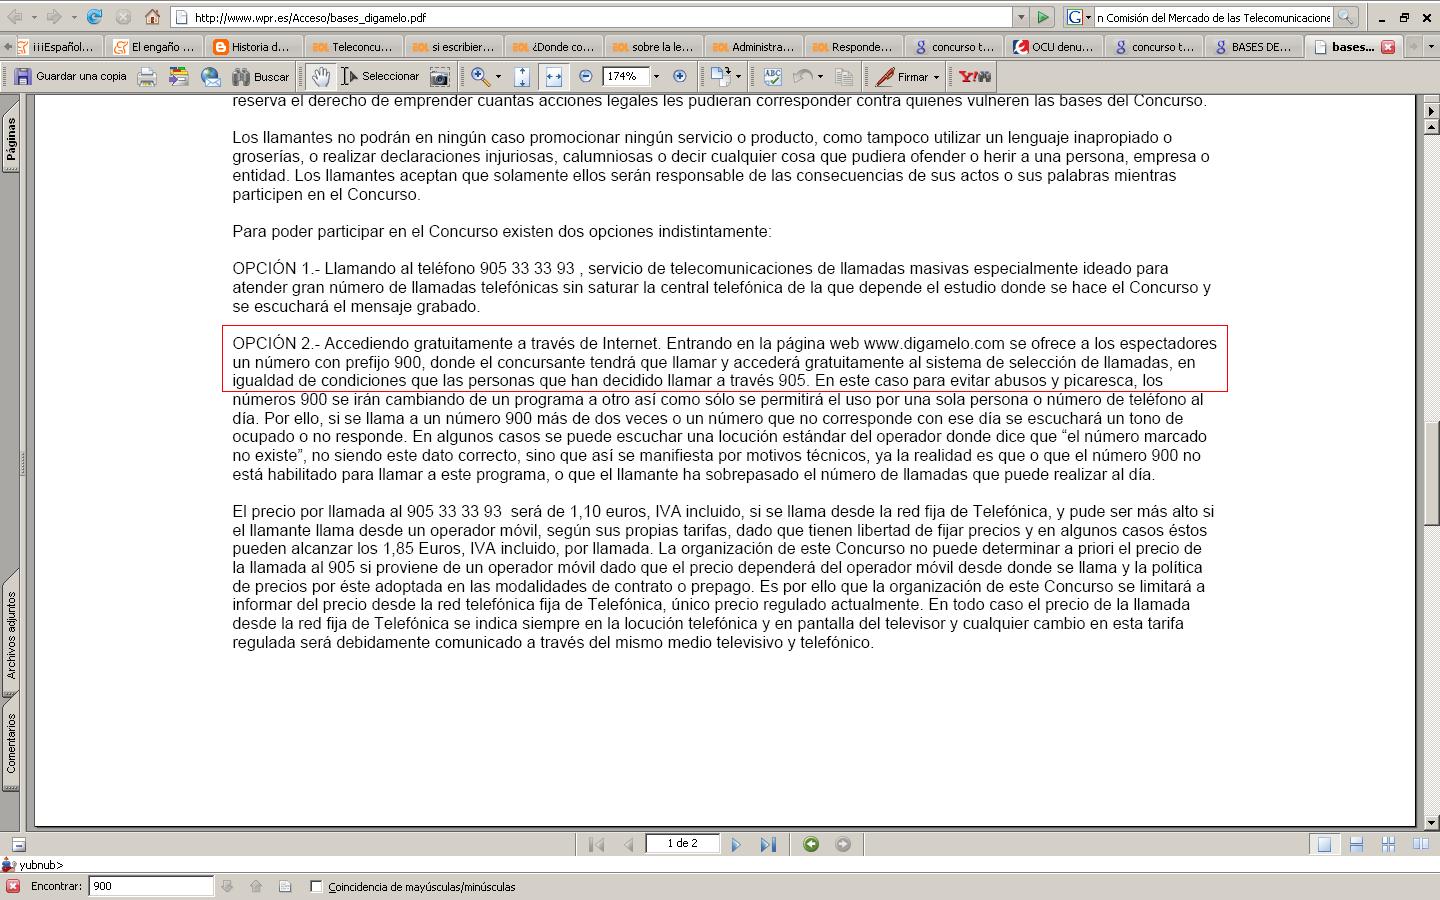Switch to the 'El engaño ...' tab

(154, 46)
